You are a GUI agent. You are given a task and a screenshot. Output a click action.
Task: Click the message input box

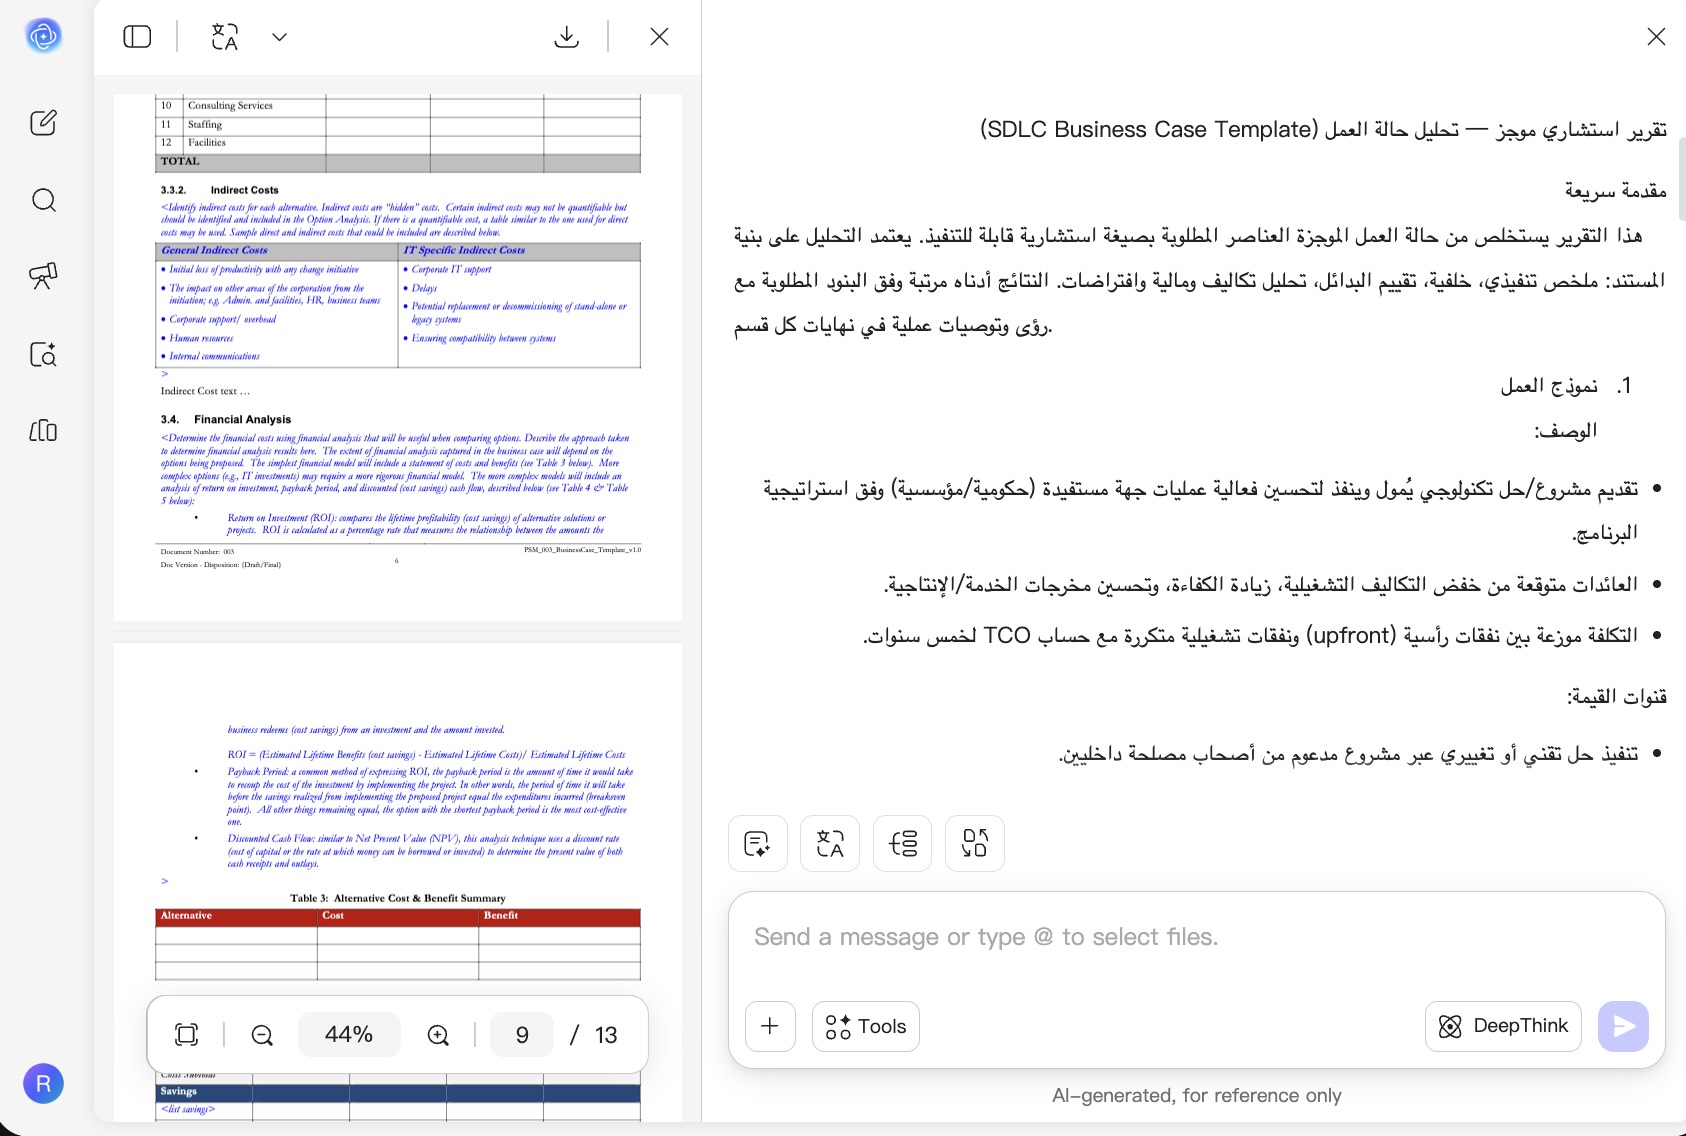(x=1196, y=938)
